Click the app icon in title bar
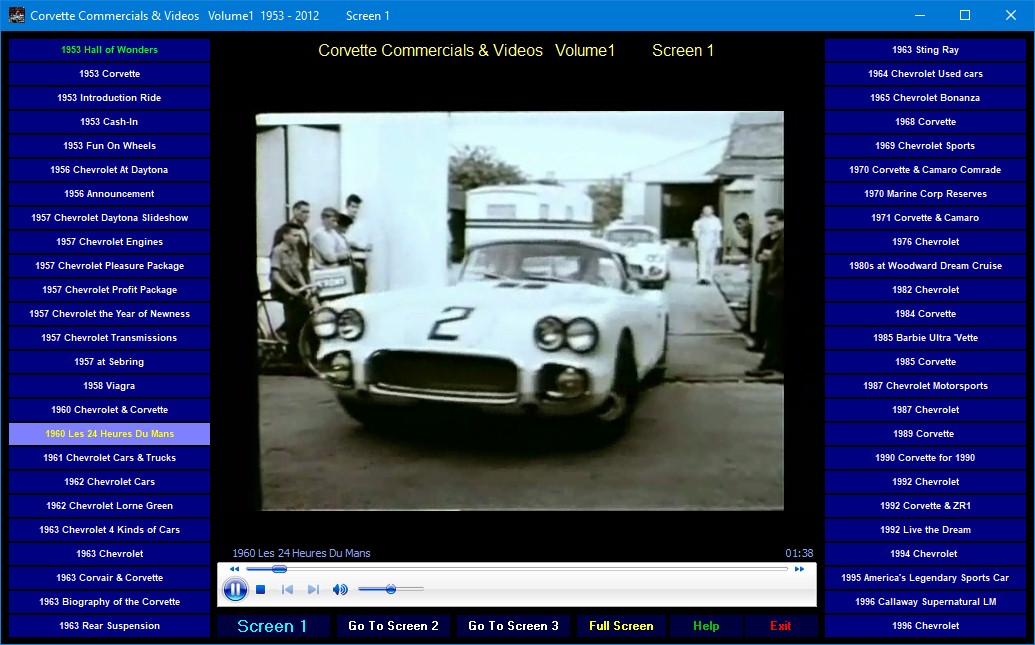 (17, 15)
